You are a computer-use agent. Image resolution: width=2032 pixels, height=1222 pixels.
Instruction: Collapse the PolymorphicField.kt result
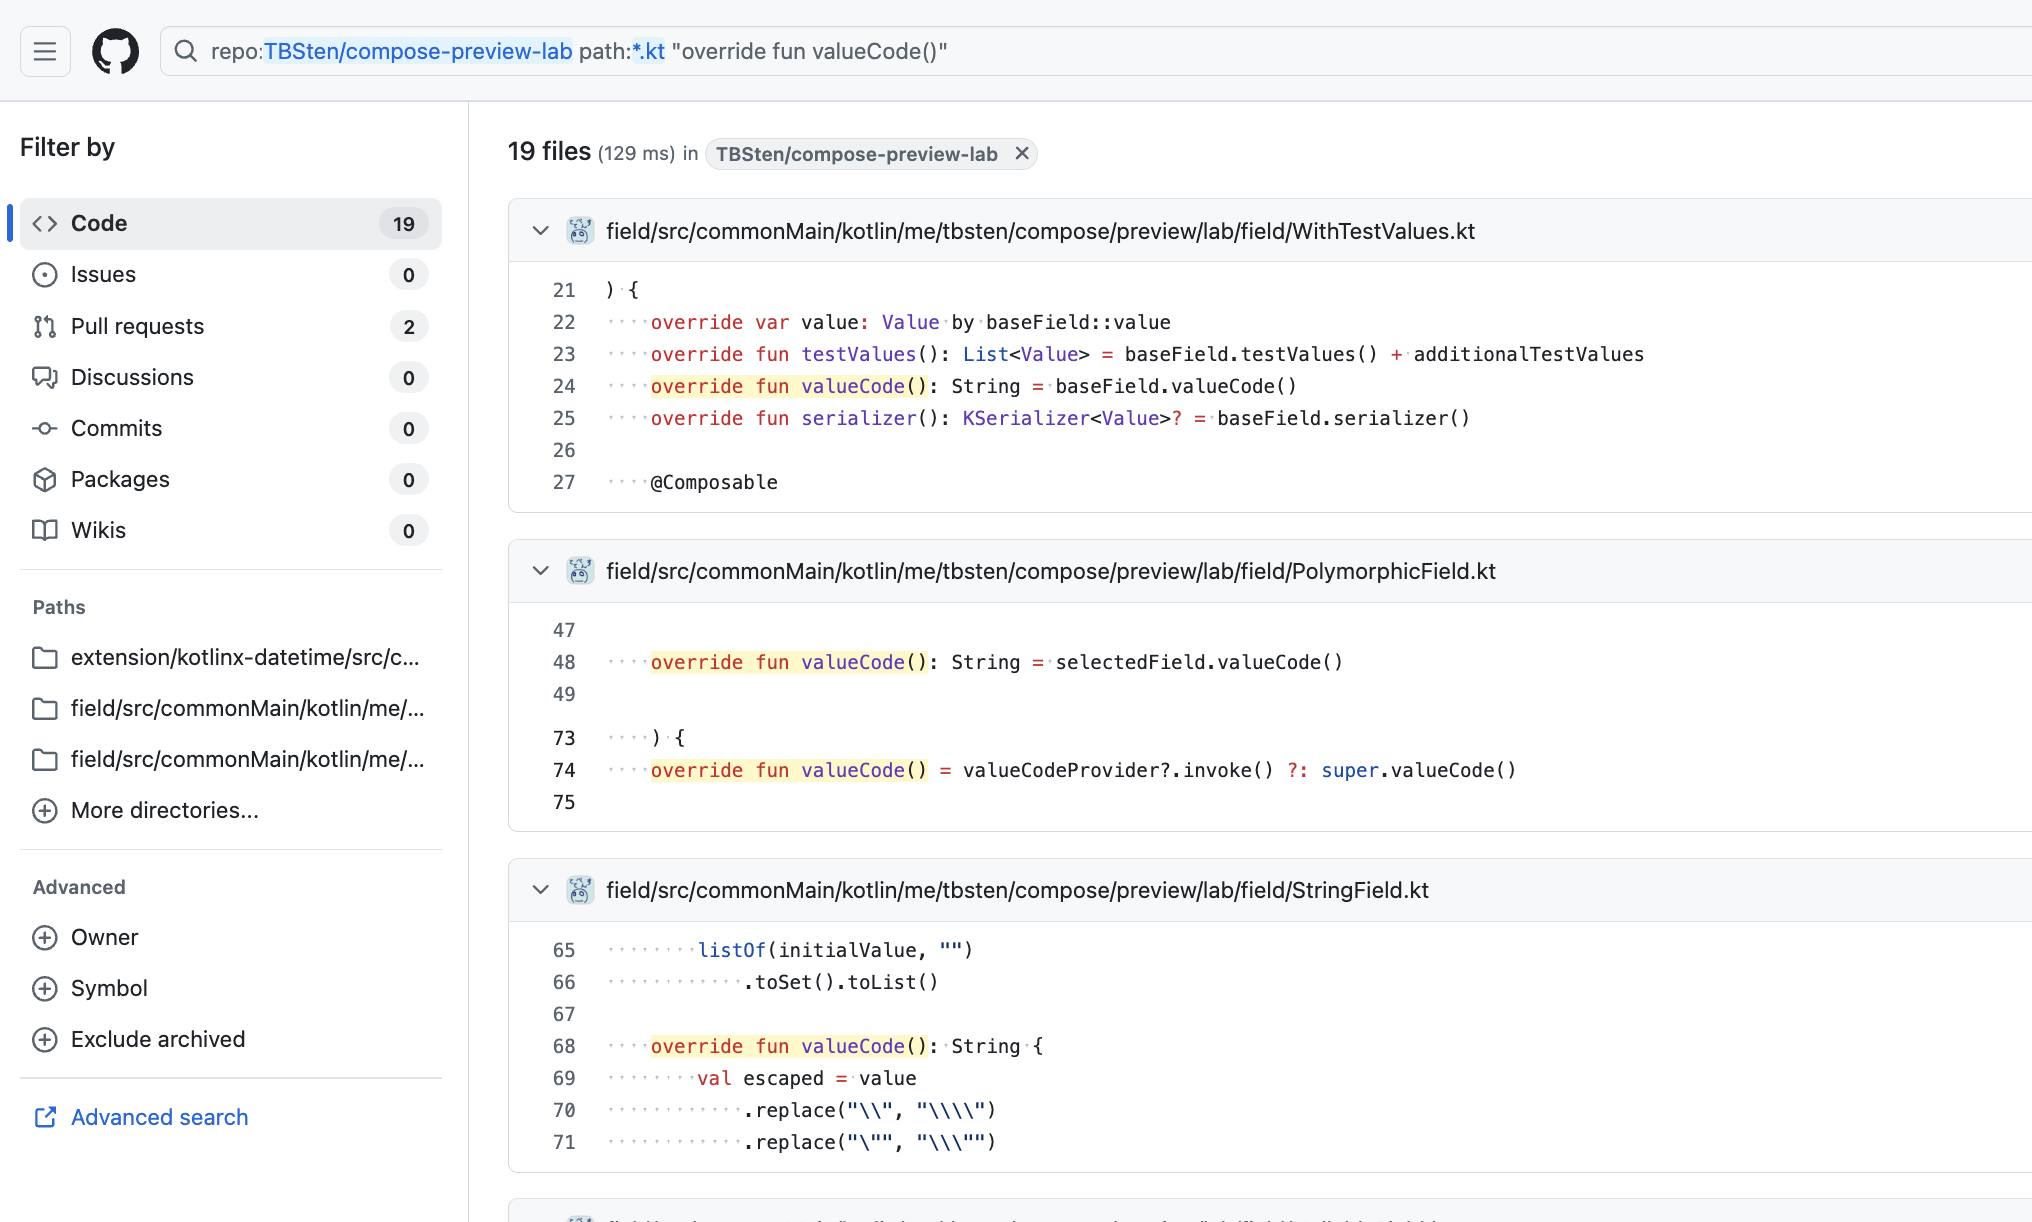[x=540, y=571]
